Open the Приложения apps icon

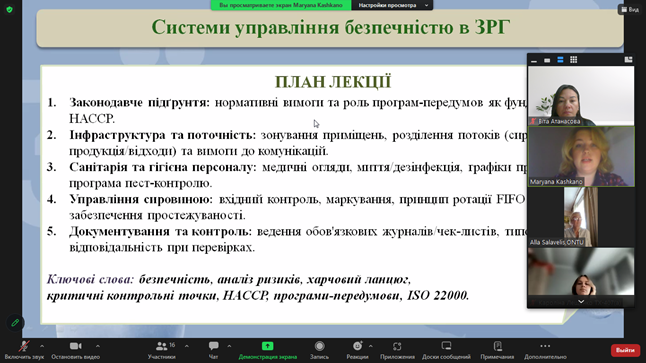tap(397, 346)
